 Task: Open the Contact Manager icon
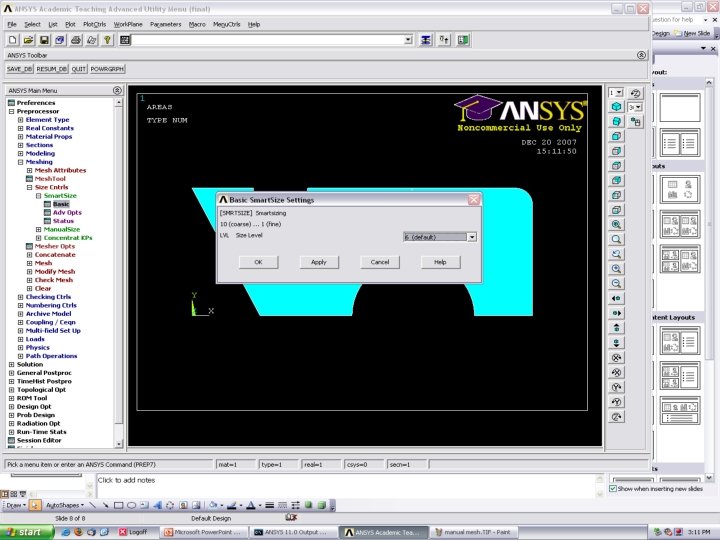click(463, 40)
